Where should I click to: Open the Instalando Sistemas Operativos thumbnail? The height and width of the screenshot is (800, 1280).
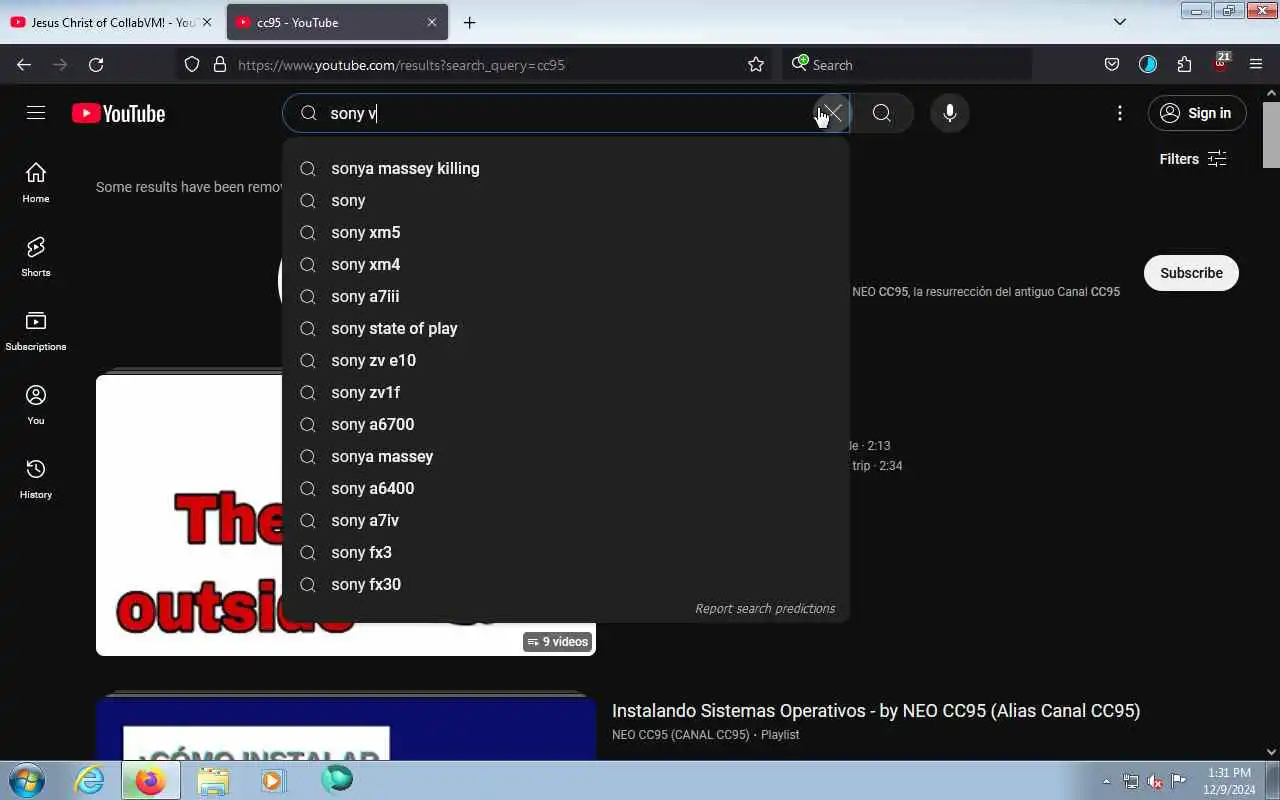coord(346,728)
